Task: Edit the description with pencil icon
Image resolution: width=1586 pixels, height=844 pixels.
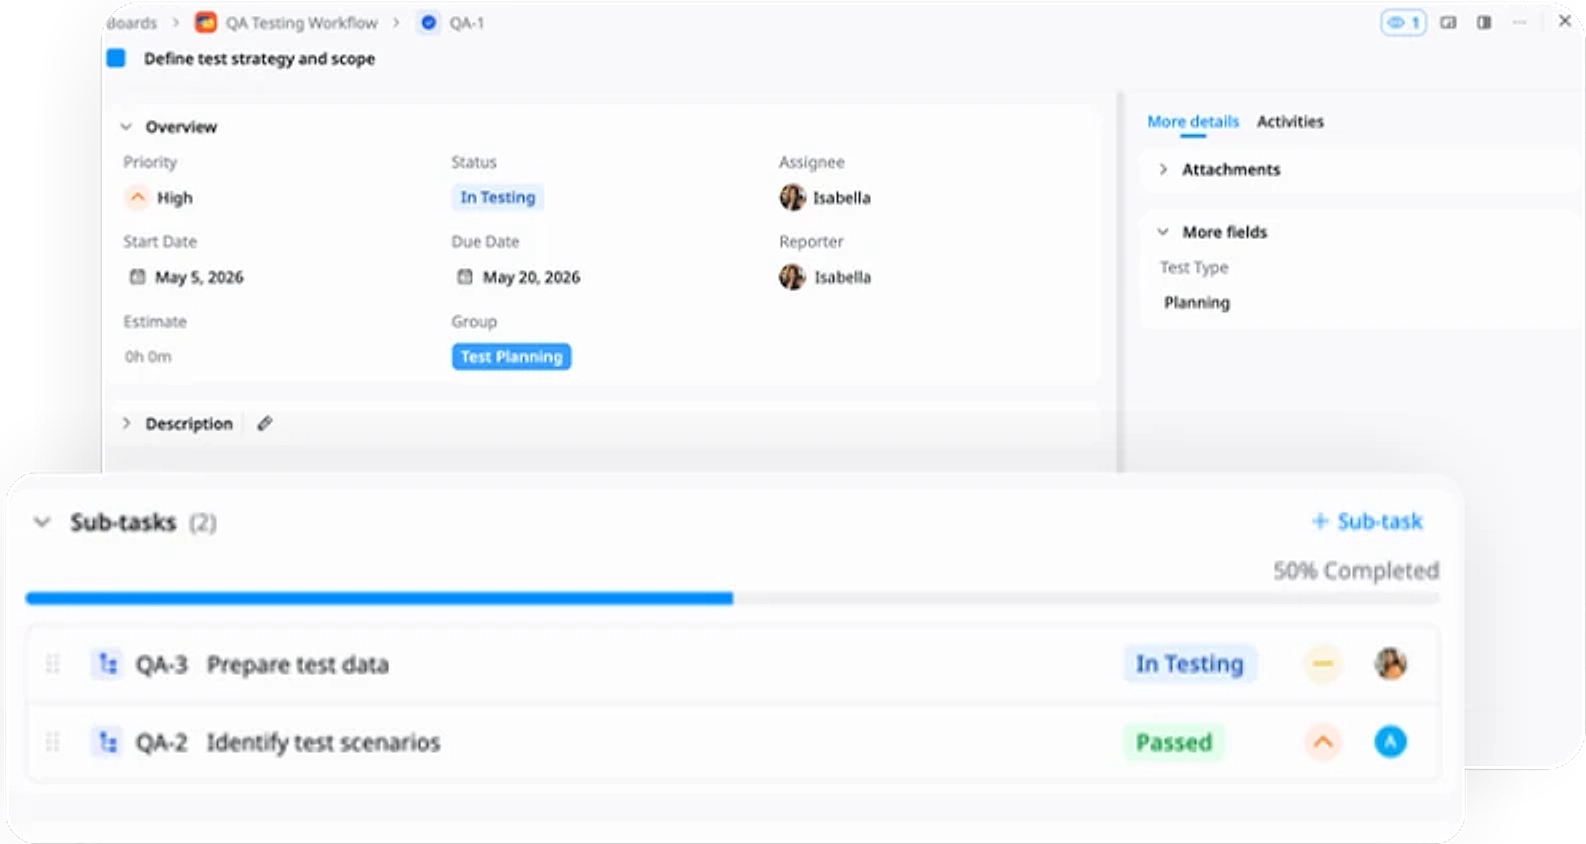Action: (x=265, y=423)
